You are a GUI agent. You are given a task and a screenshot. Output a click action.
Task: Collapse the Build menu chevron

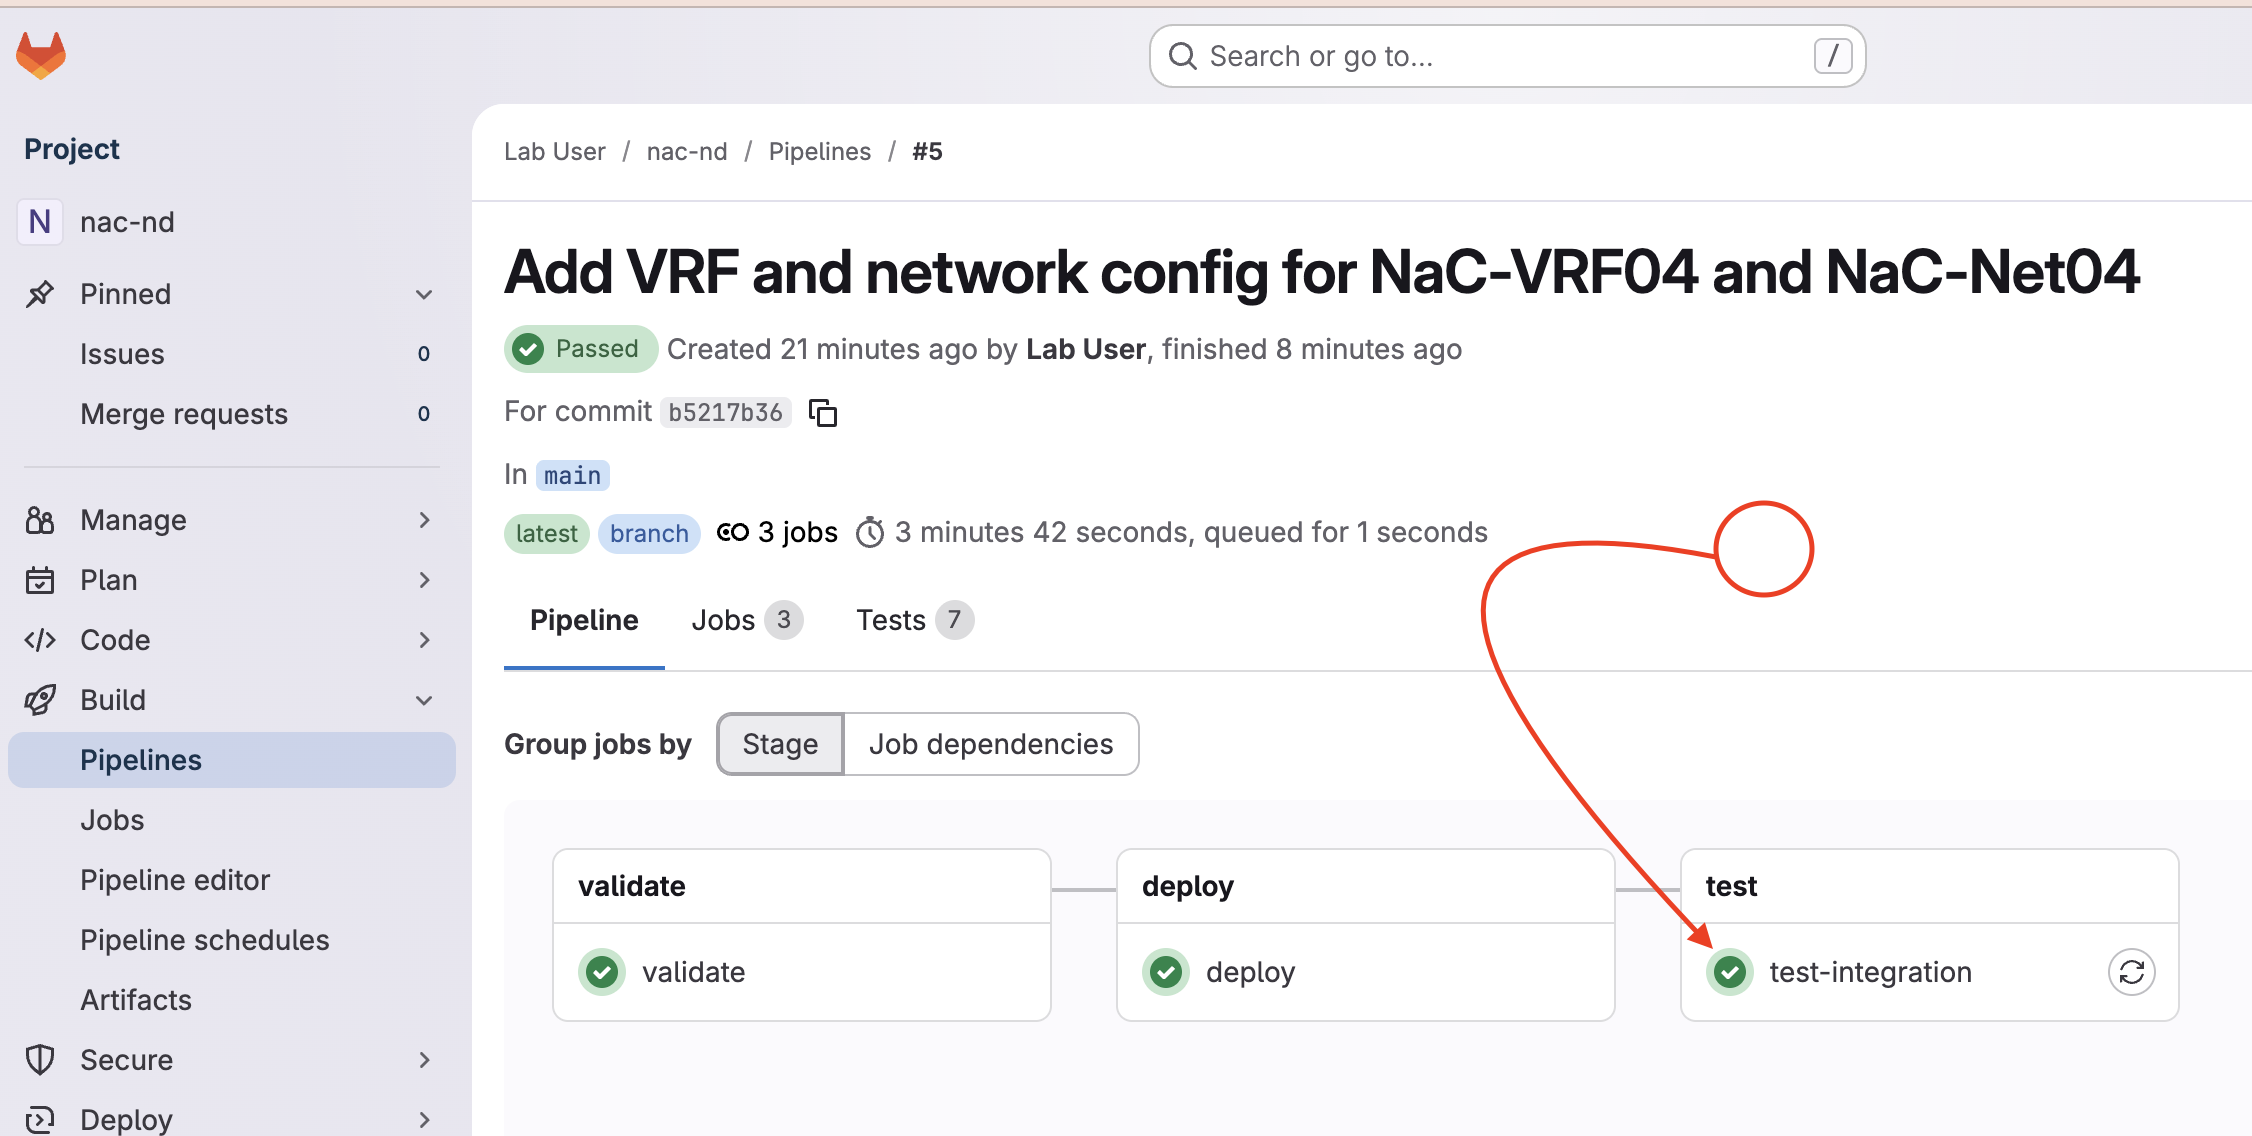click(x=424, y=700)
